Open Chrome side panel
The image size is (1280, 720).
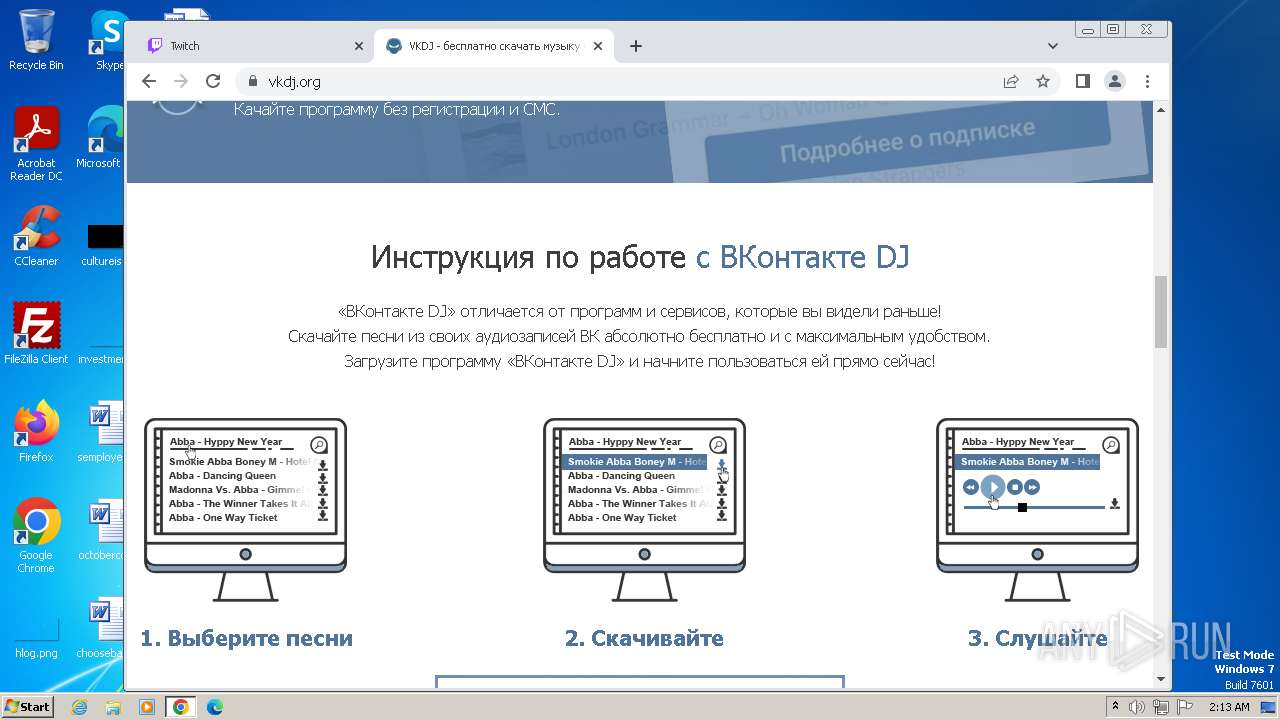[x=1083, y=81]
